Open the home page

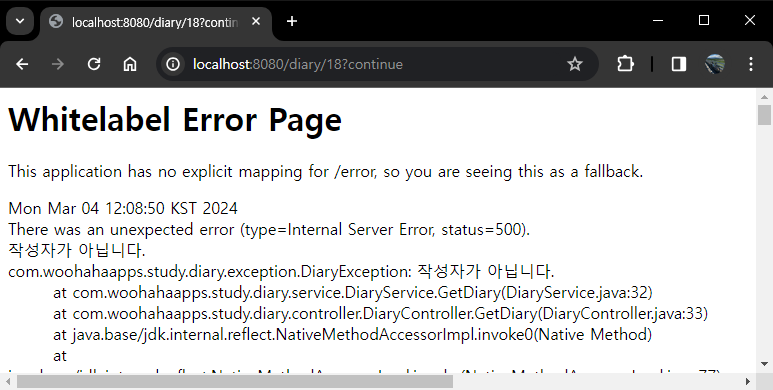tap(130, 64)
